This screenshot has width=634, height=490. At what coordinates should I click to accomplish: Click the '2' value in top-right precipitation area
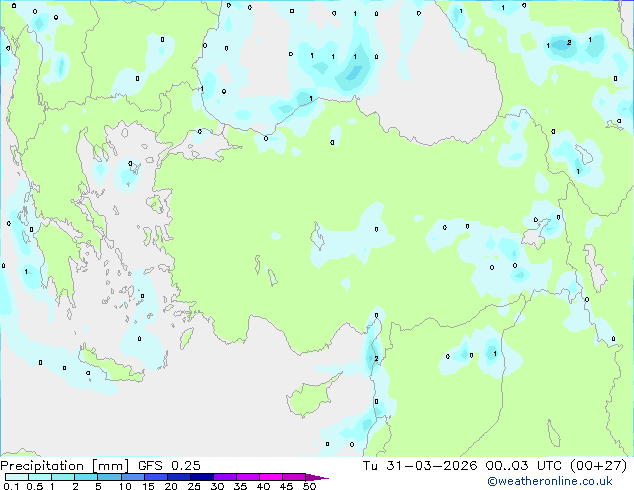pyautogui.click(x=569, y=42)
